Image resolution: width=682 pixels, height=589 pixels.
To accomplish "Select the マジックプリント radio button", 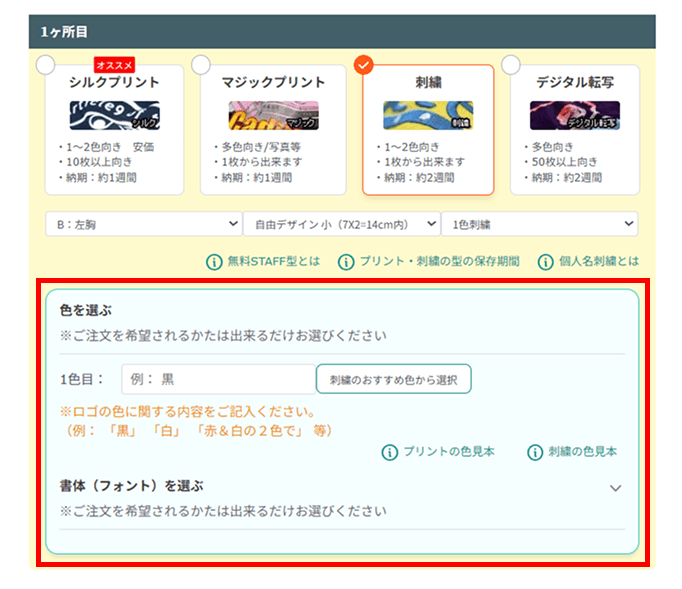I will [x=201, y=65].
